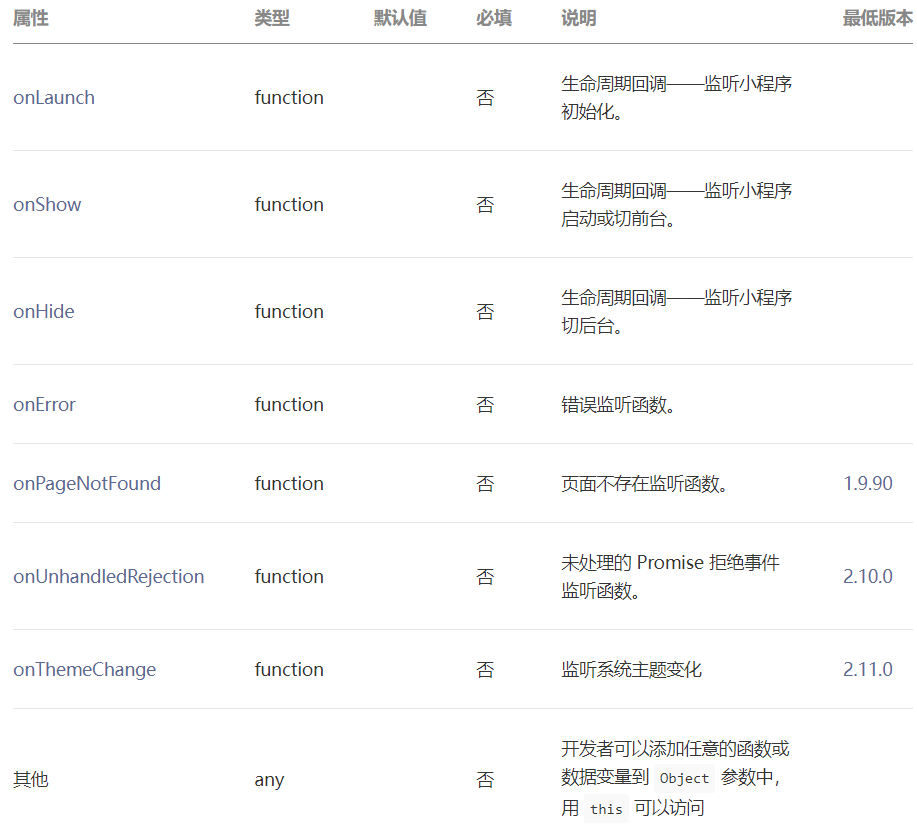Click the description mentioning 切后台
The width and height of the screenshot is (917, 824).
click(677, 312)
